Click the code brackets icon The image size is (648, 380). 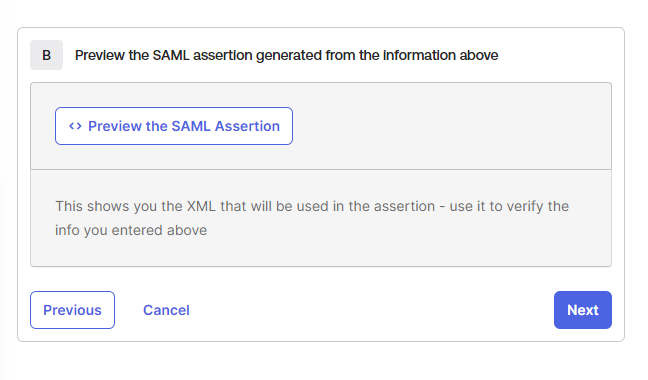pos(75,126)
